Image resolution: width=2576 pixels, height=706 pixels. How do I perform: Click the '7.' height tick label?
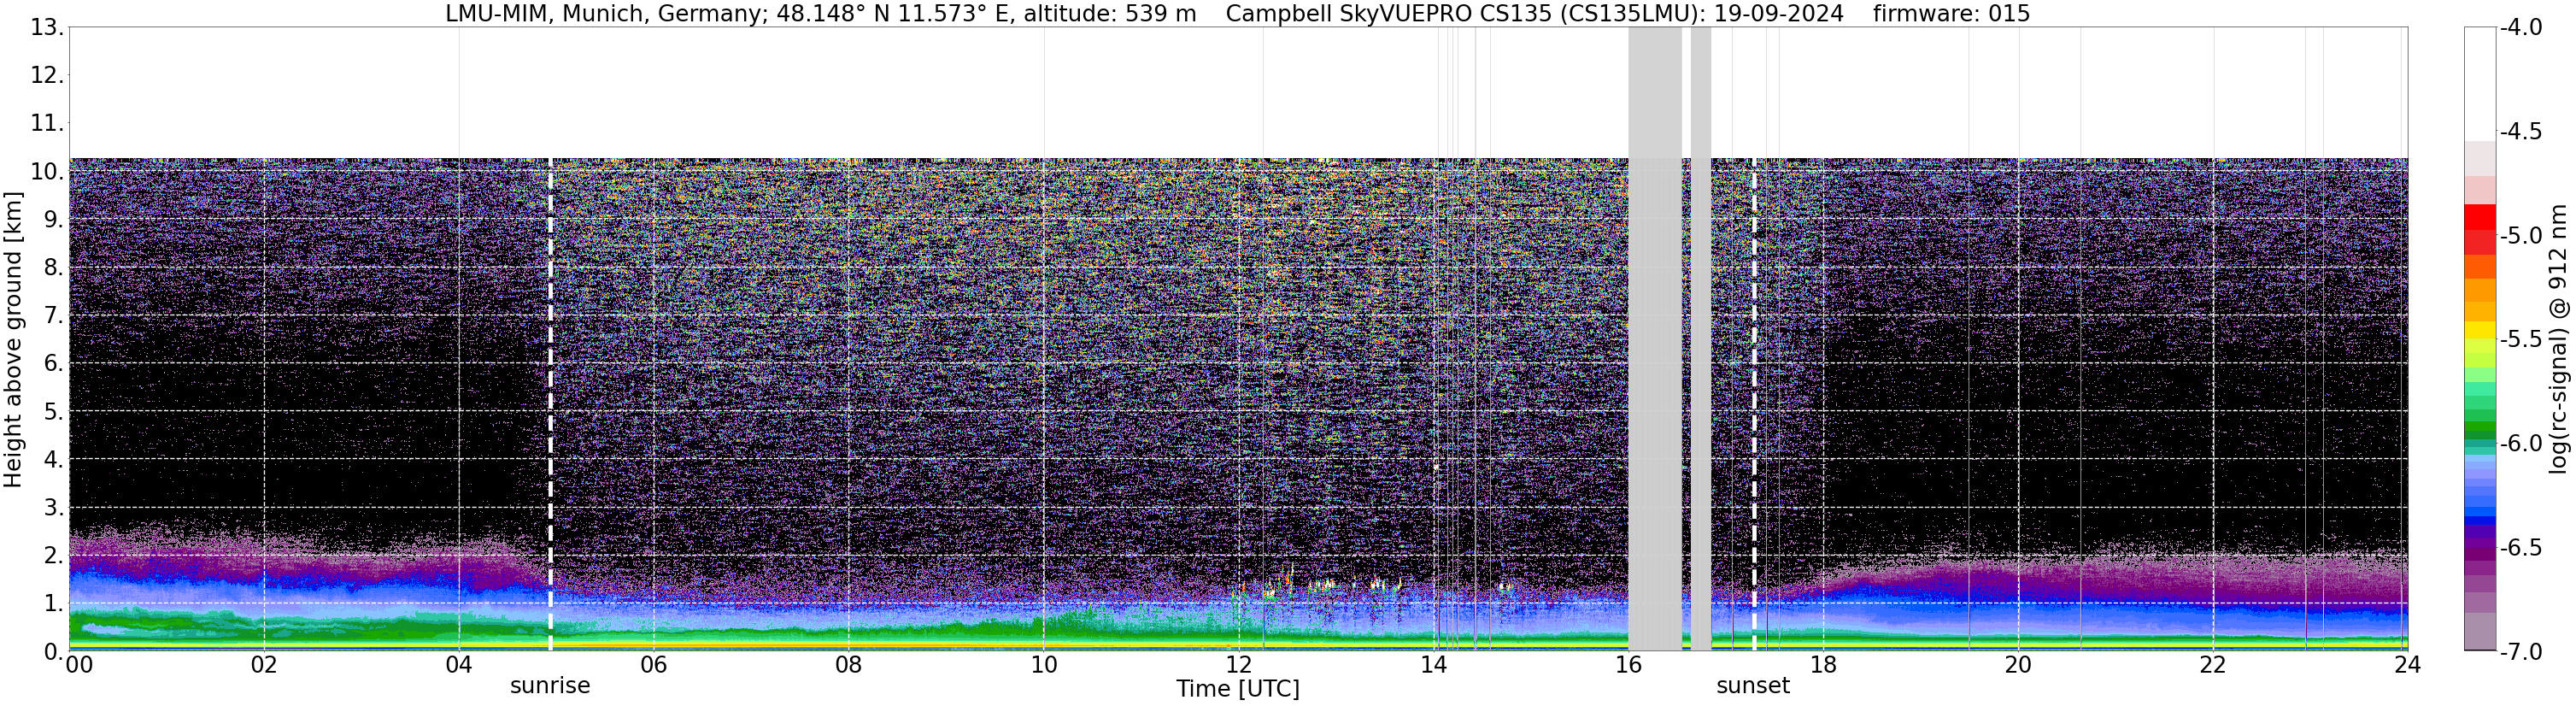coord(54,315)
